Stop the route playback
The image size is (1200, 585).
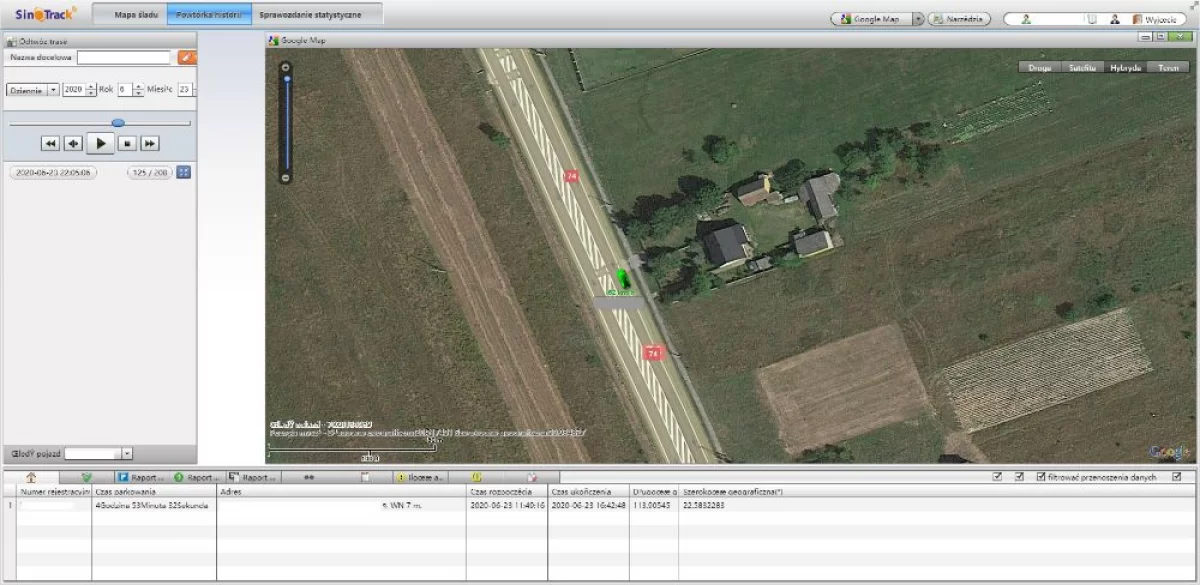127,144
